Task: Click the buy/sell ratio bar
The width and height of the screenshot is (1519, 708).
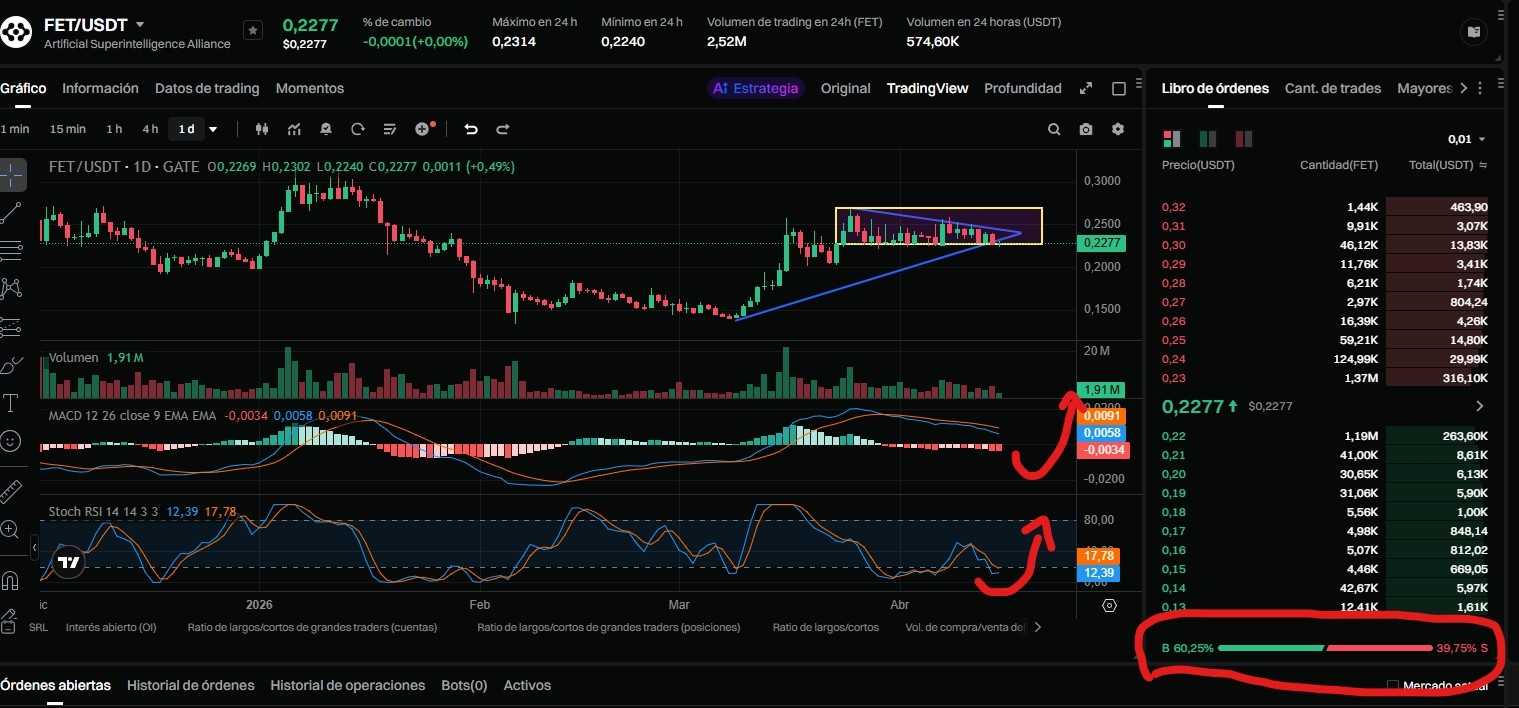Action: pyautogui.click(x=1325, y=648)
